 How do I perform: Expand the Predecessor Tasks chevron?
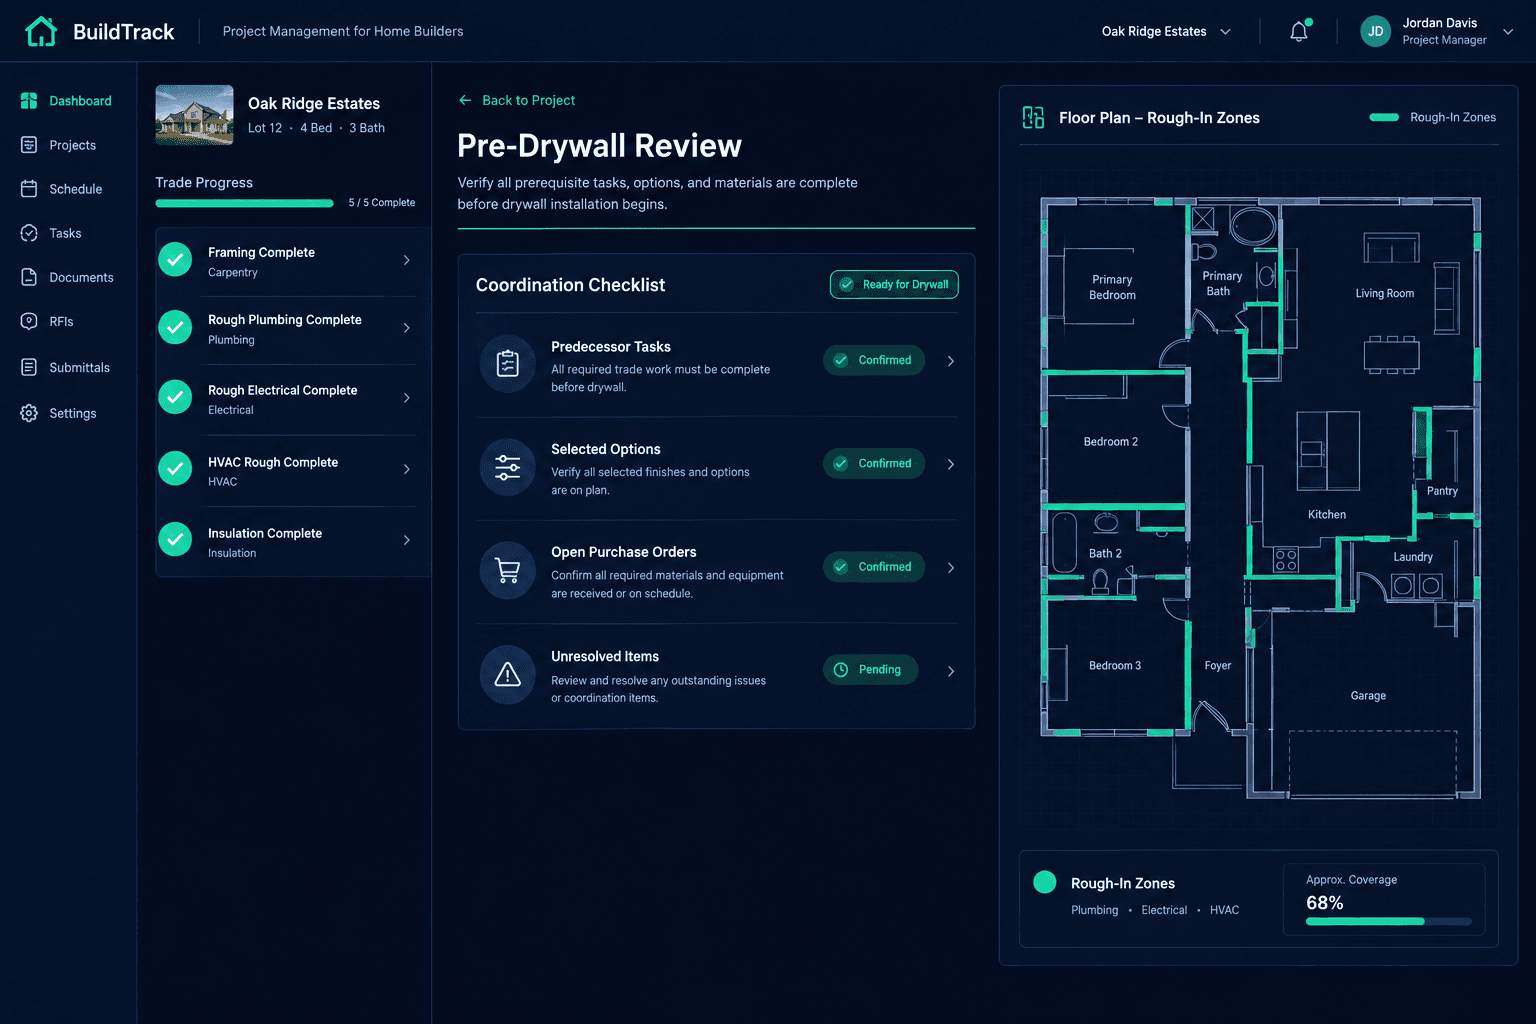951,361
